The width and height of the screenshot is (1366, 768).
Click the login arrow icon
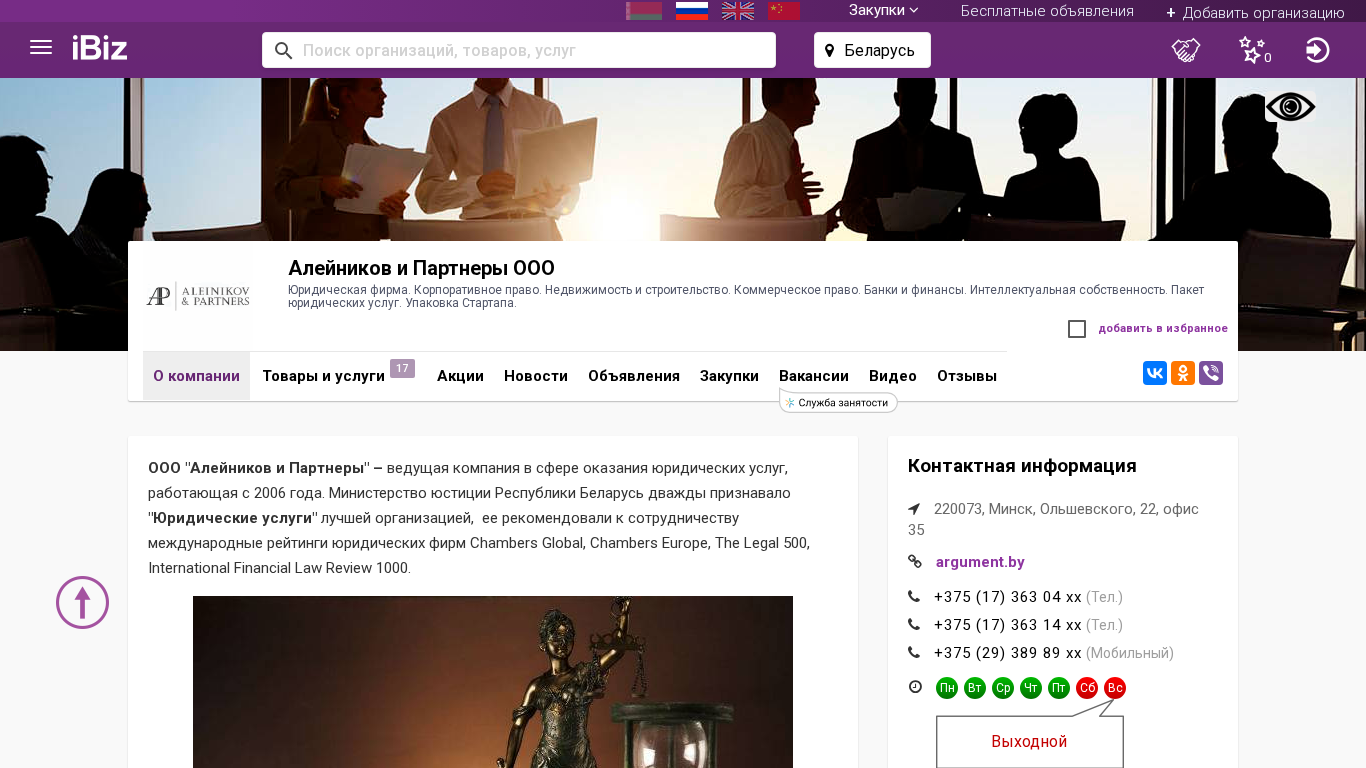1318,50
